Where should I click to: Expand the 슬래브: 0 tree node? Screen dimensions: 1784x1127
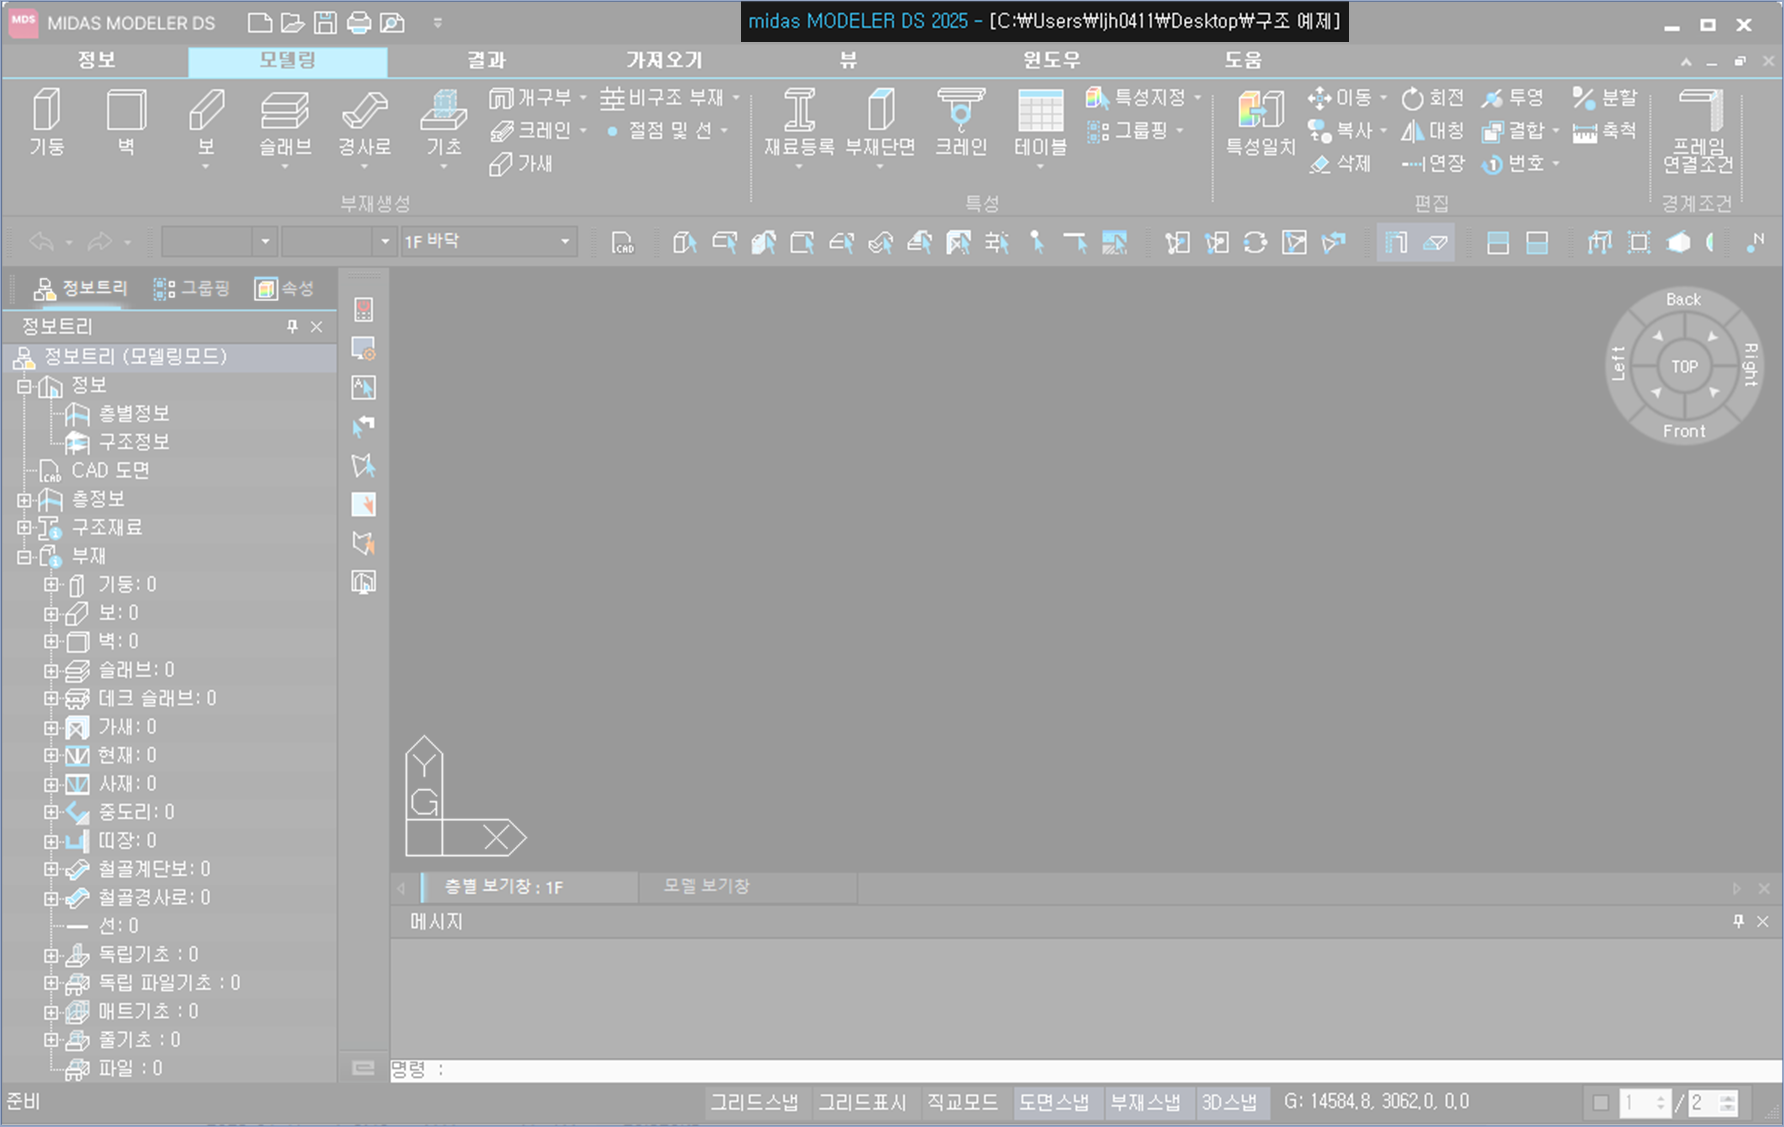tap(51, 670)
